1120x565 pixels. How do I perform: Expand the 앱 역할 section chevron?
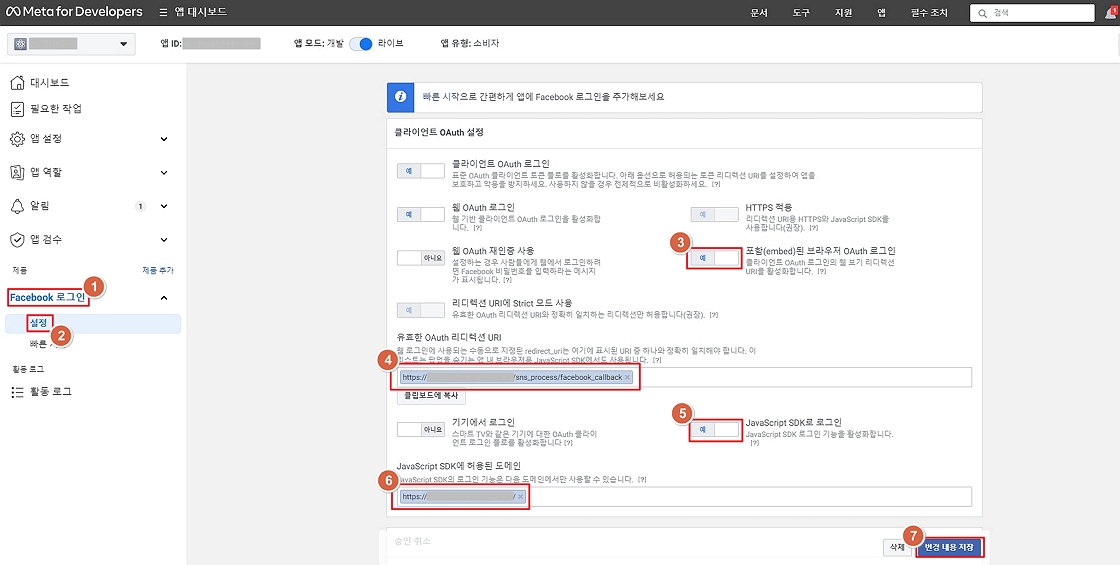coord(164,172)
